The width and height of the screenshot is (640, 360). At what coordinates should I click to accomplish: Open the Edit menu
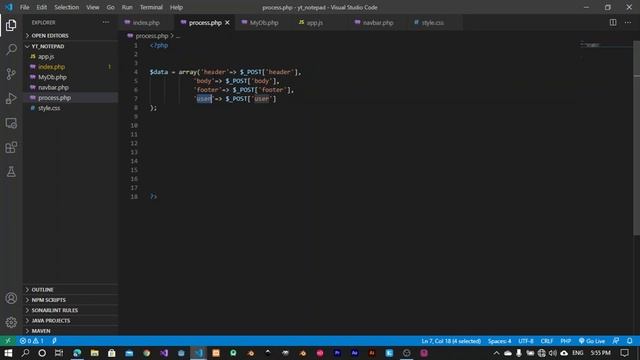42,7
